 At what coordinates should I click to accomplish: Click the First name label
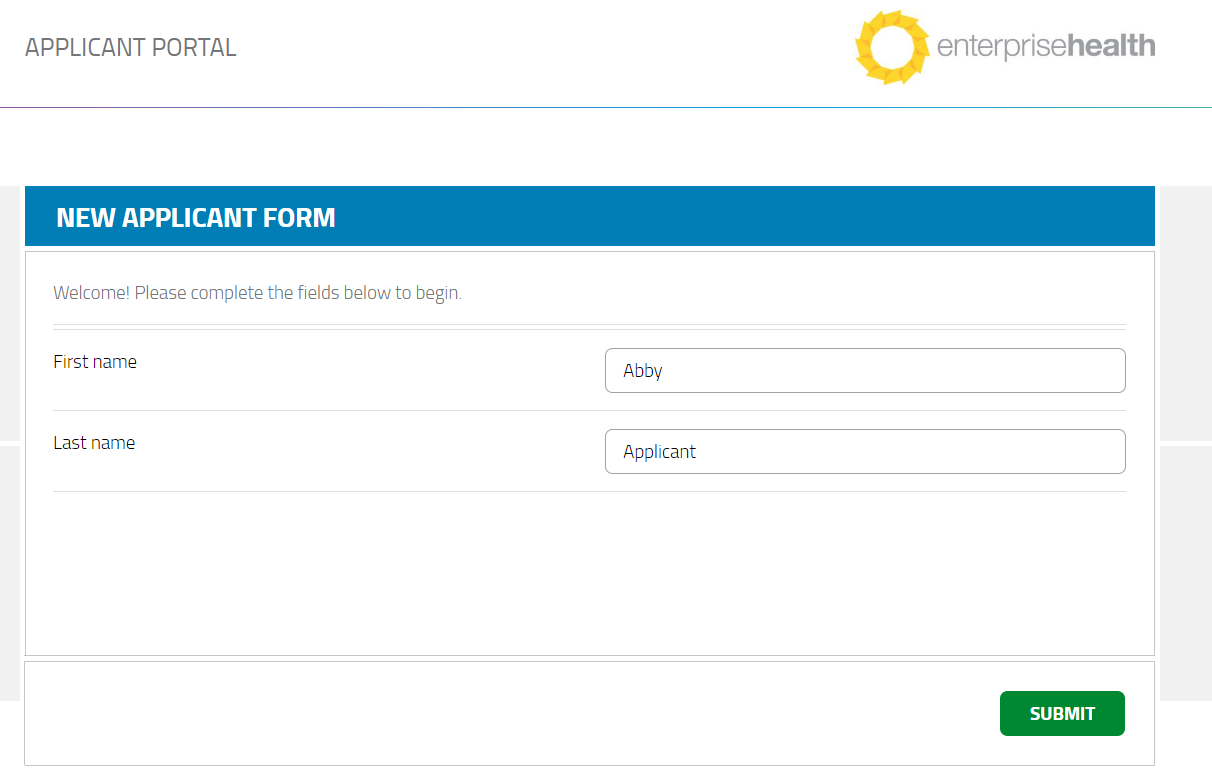95,362
